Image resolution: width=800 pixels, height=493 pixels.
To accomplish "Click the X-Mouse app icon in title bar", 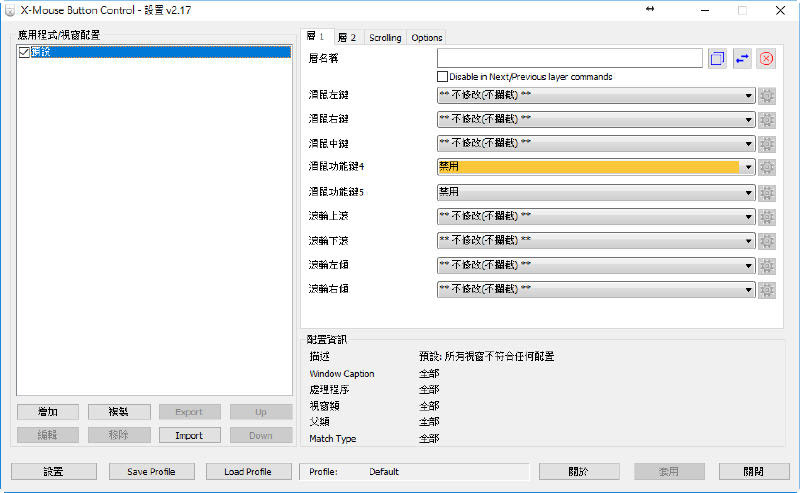I will point(10,10).
